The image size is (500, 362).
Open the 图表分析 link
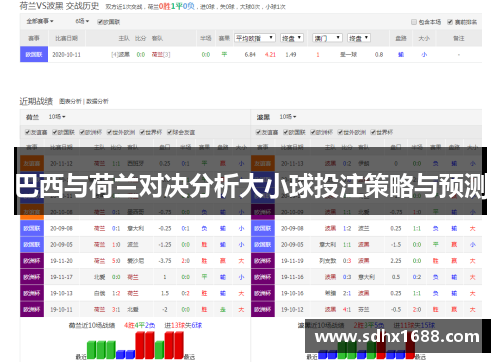point(70,101)
